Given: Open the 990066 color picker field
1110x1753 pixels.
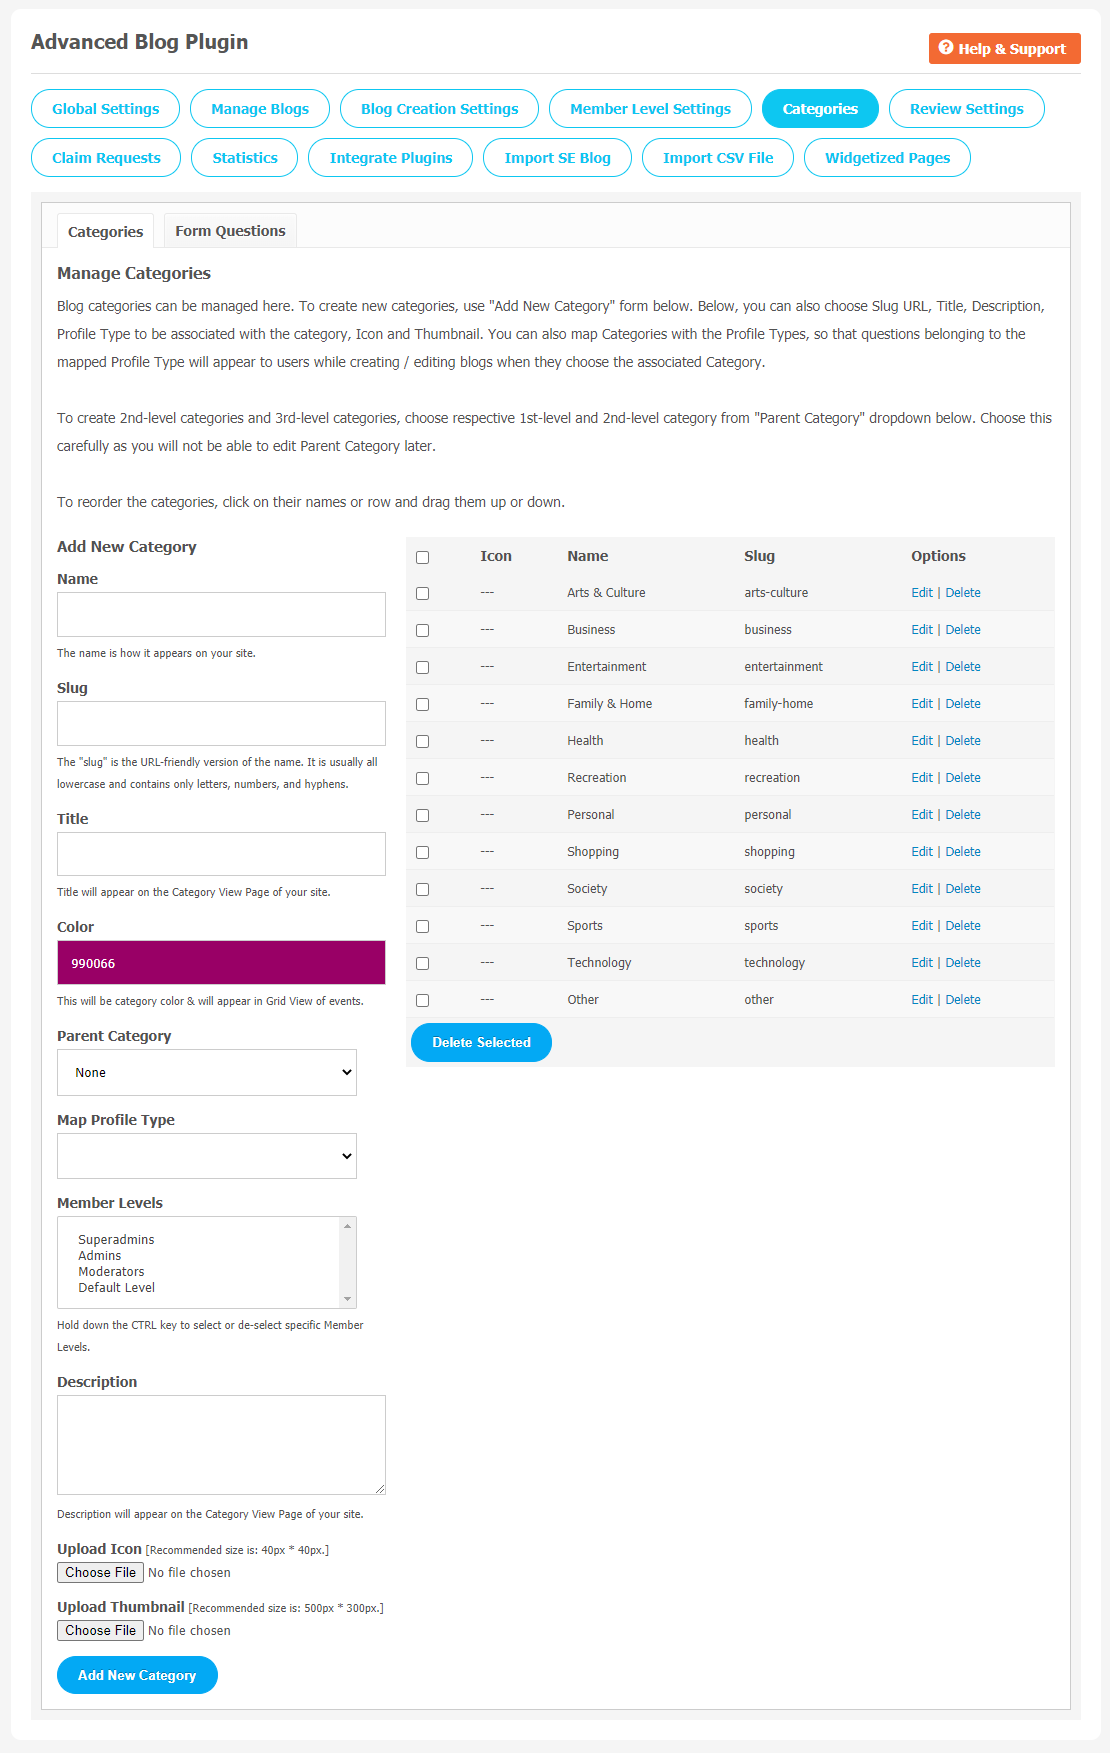Looking at the screenshot, I should click(x=221, y=963).
